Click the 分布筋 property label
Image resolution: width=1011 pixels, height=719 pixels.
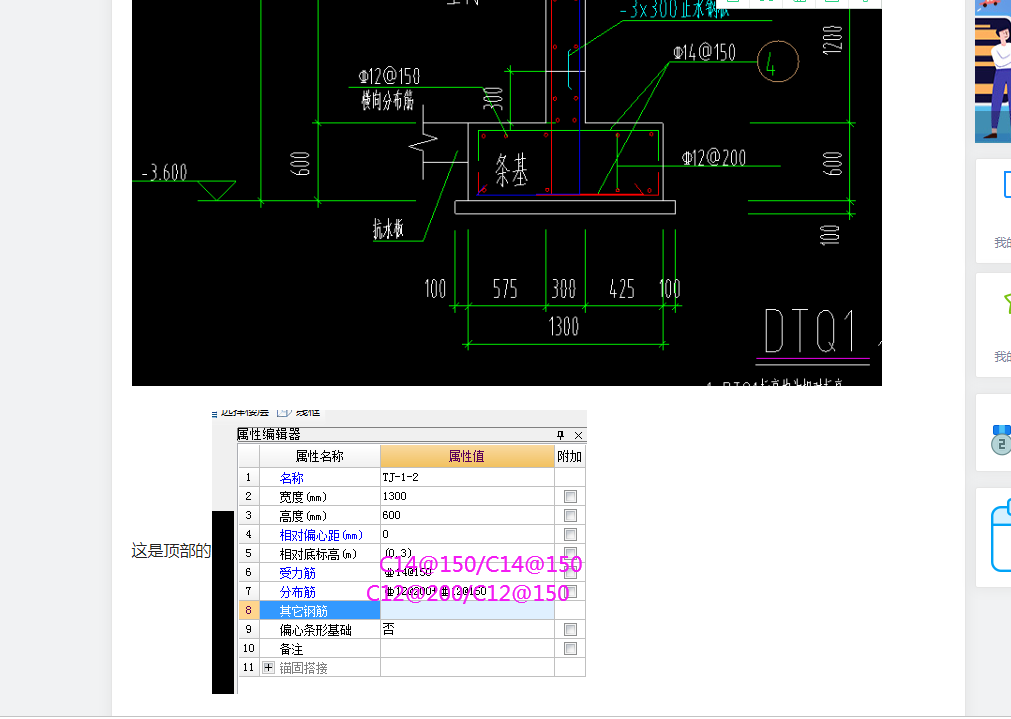click(x=297, y=593)
